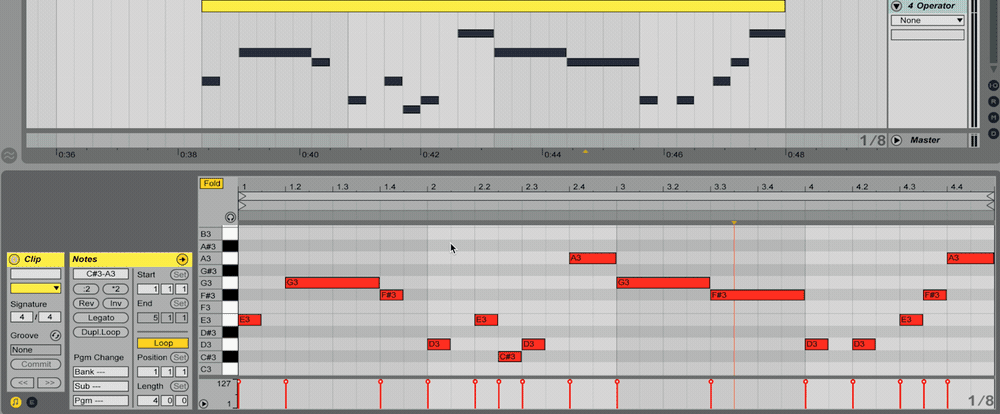Click the Dupl.Loop button
1000x414 pixels.
(101, 332)
